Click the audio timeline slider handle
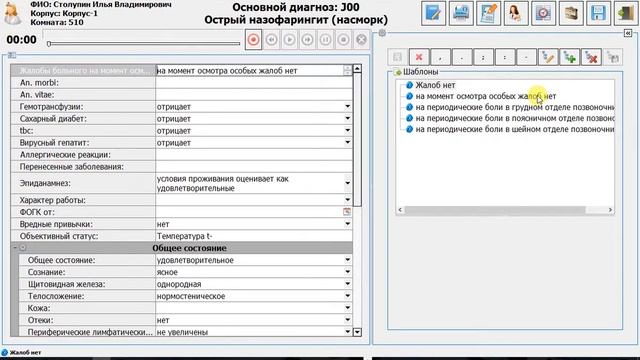640x360 pixels. (x=49, y=44)
